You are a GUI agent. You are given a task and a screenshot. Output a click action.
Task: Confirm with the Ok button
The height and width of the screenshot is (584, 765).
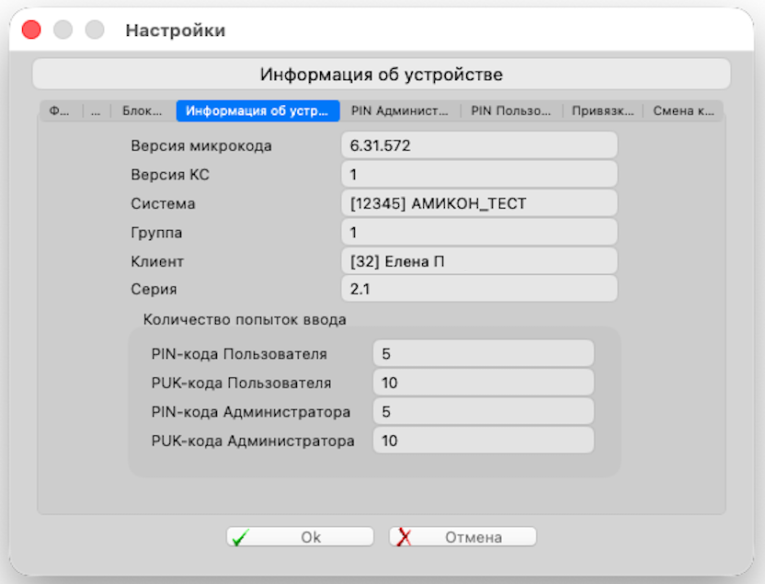[300, 537]
